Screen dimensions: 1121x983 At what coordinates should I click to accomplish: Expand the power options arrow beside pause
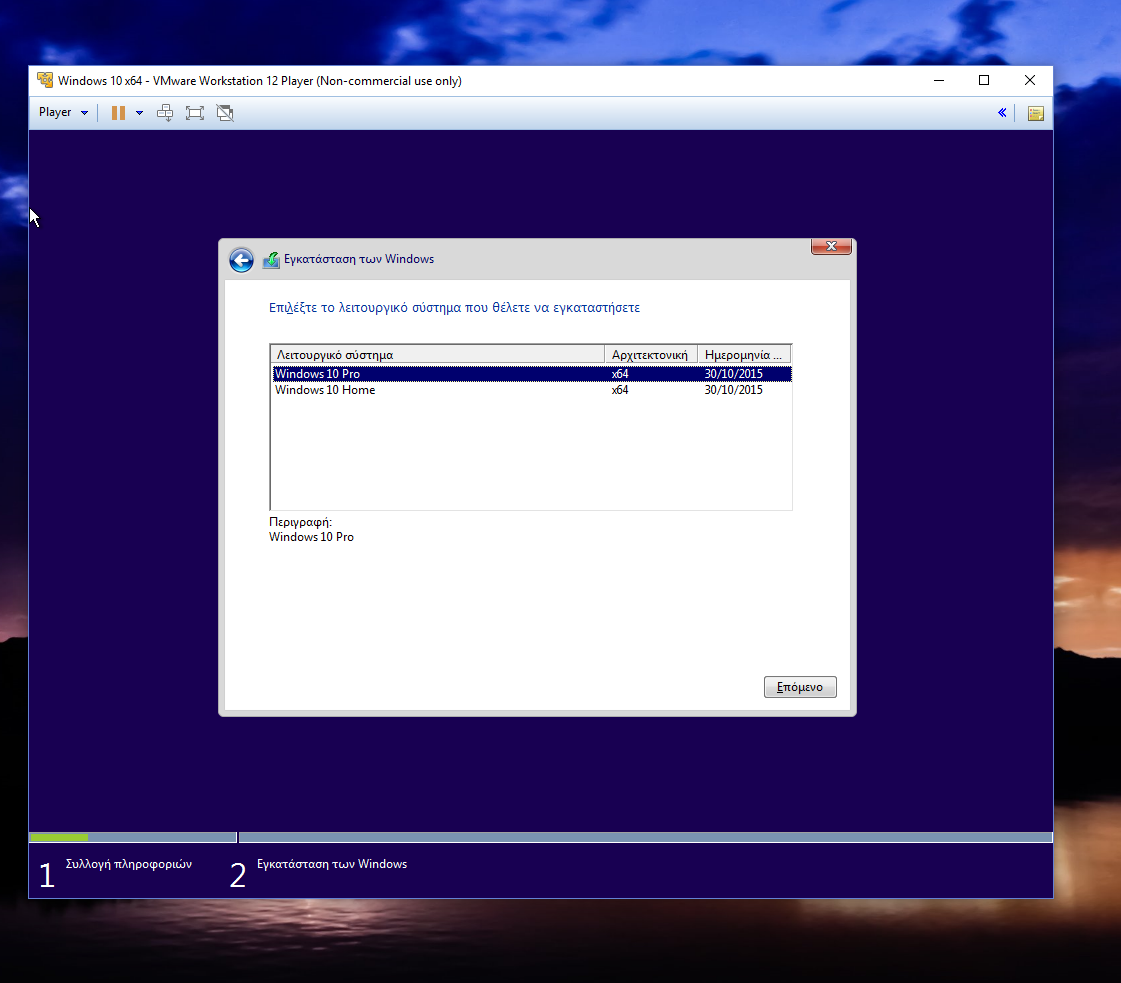click(x=139, y=113)
